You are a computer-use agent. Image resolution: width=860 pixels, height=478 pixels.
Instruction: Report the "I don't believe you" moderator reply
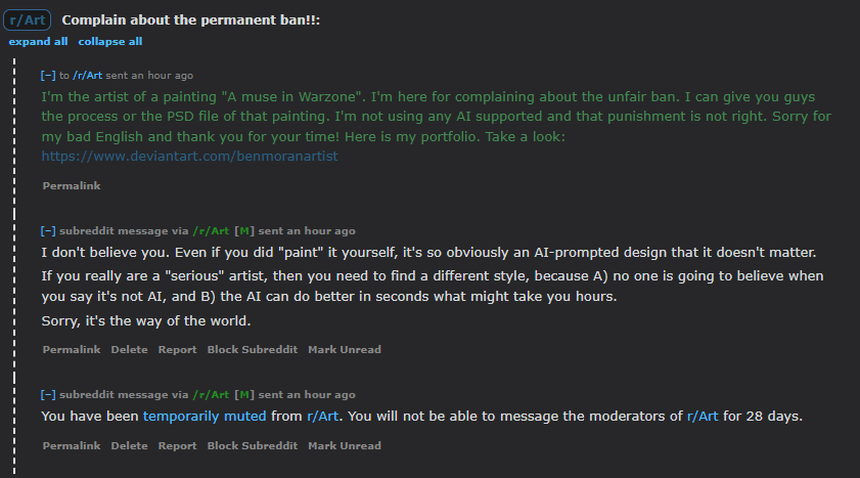[x=177, y=350]
